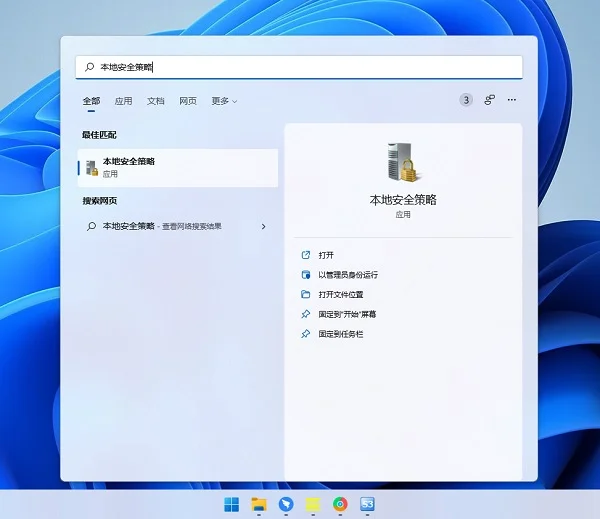Click the folder icon for file location

(305, 294)
